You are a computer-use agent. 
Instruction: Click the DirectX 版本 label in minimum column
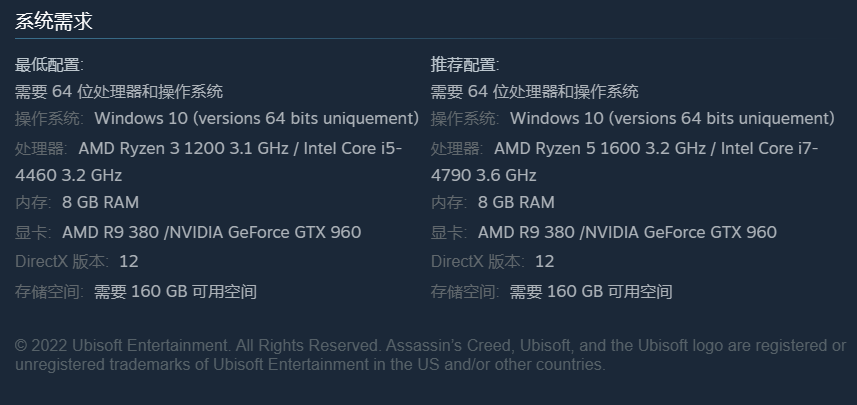[62, 262]
